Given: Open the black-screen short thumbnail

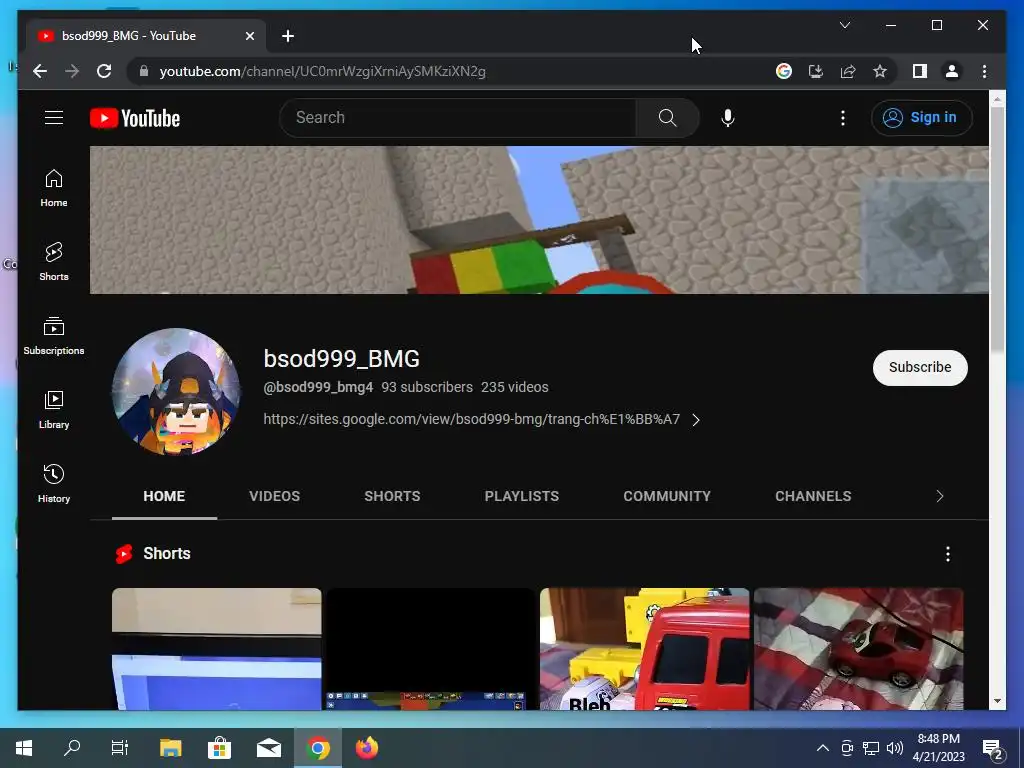Looking at the screenshot, I should (430, 649).
